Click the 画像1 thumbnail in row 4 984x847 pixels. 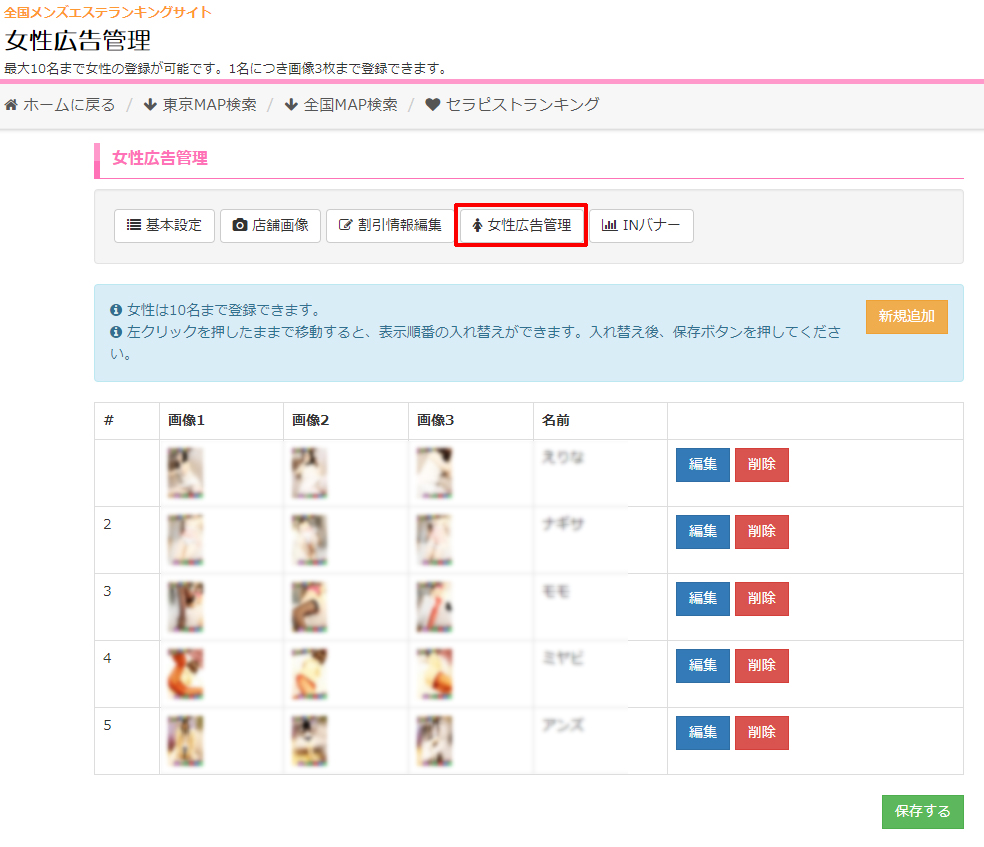click(x=185, y=674)
